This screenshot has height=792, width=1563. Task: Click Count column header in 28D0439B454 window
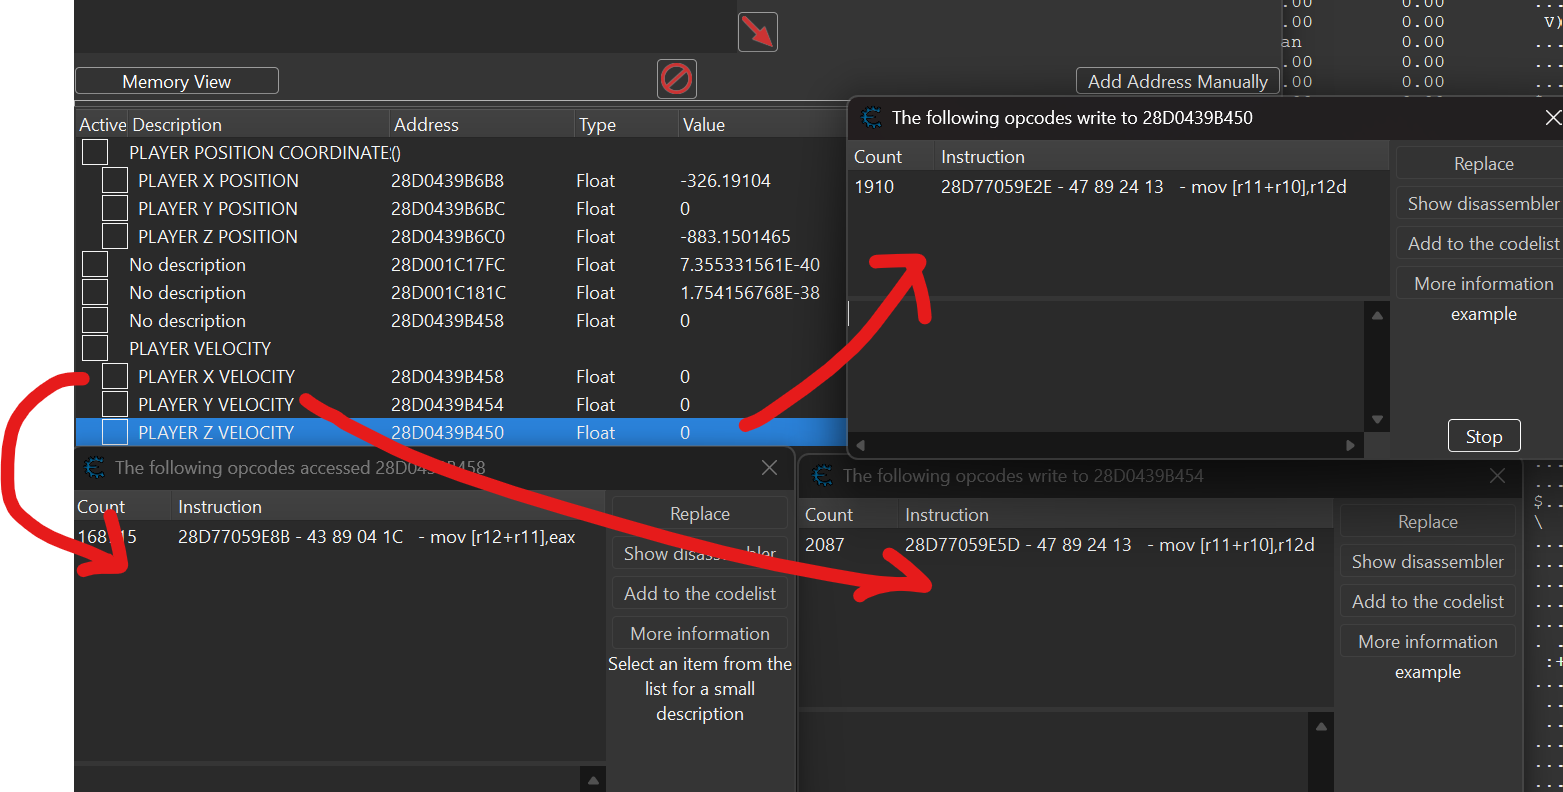click(x=849, y=514)
